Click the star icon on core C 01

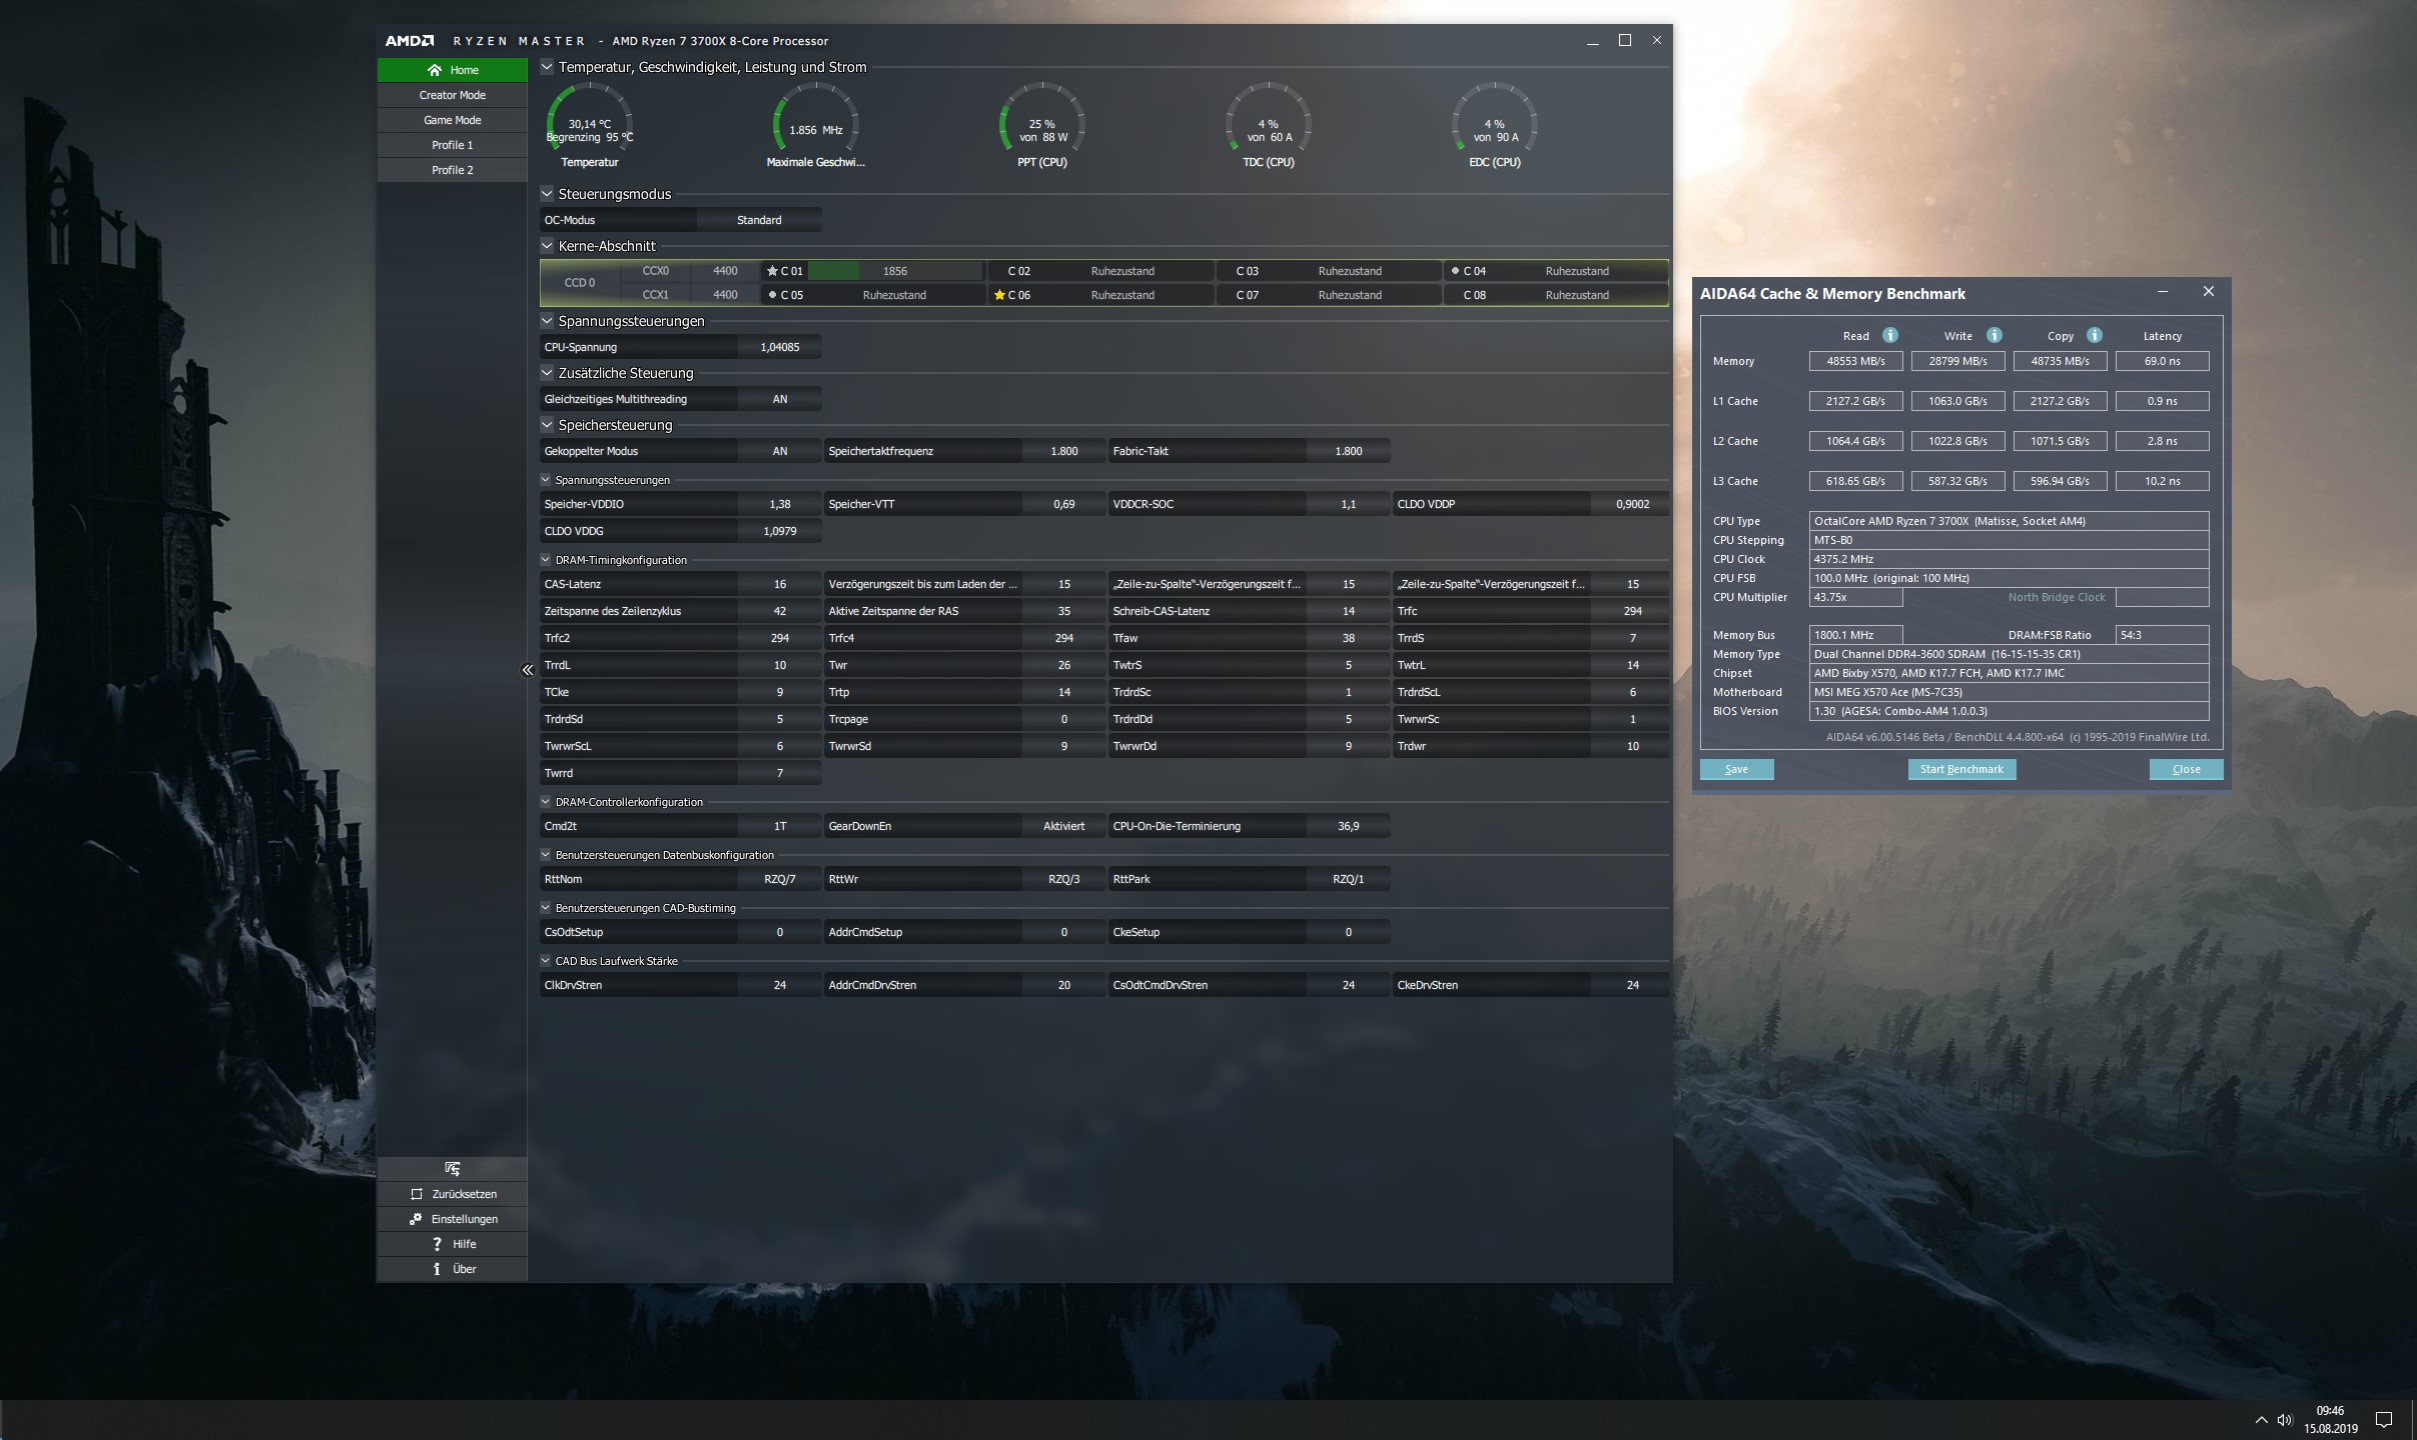(772, 271)
